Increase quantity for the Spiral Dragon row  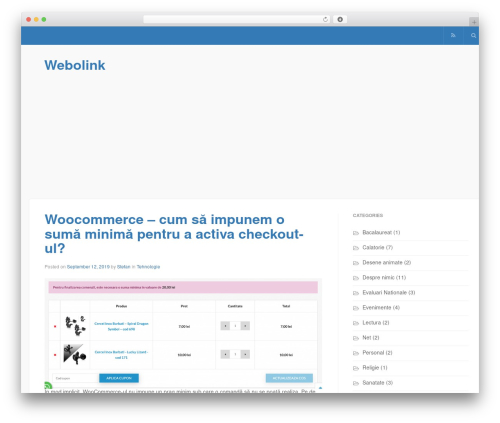pos(245,326)
